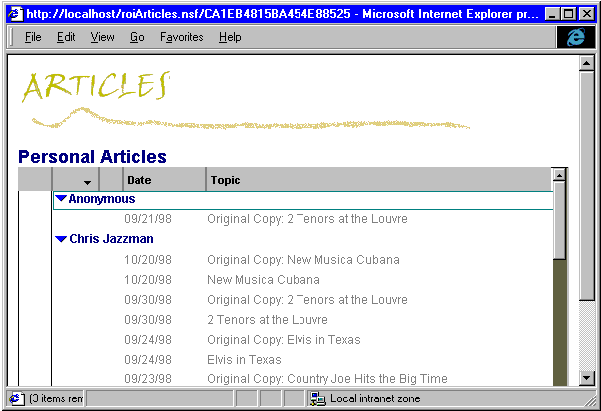
Task: Click the Local intranet zone icon
Action: pos(318,399)
